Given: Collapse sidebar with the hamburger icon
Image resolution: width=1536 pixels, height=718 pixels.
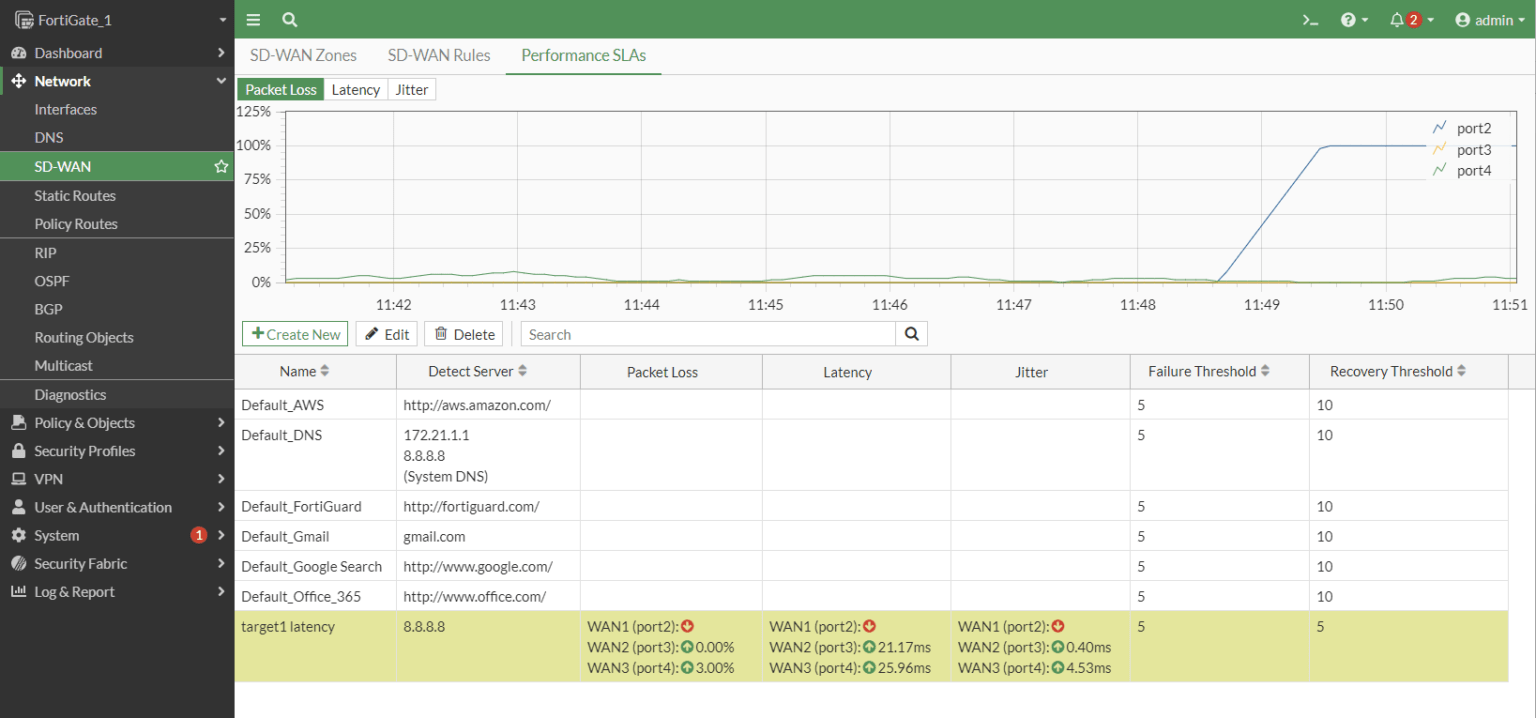Looking at the screenshot, I should [253, 19].
